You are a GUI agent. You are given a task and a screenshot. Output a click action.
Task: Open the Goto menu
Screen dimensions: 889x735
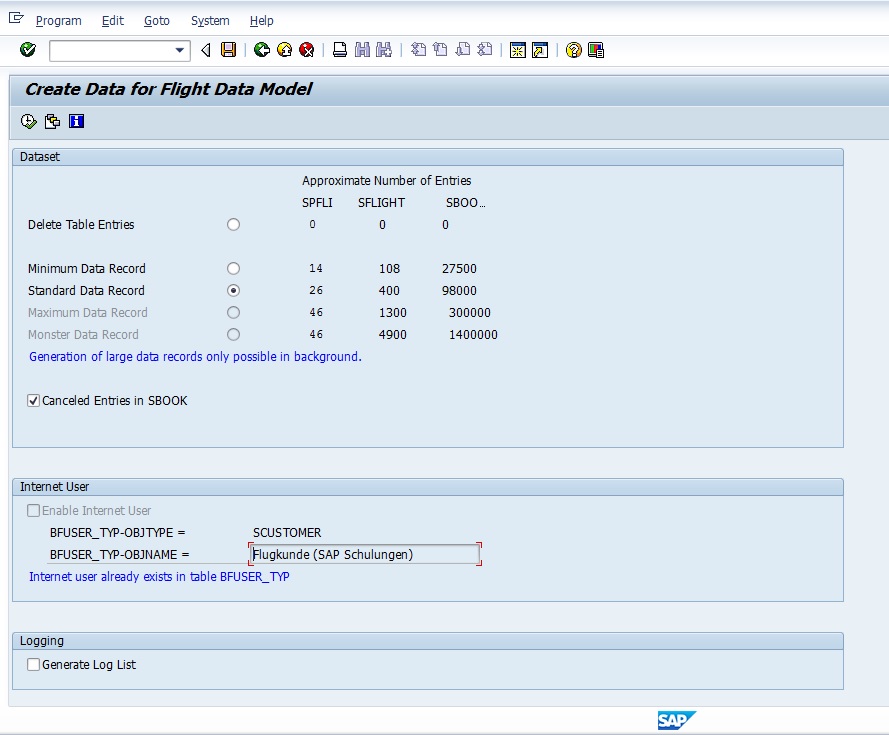click(156, 21)
